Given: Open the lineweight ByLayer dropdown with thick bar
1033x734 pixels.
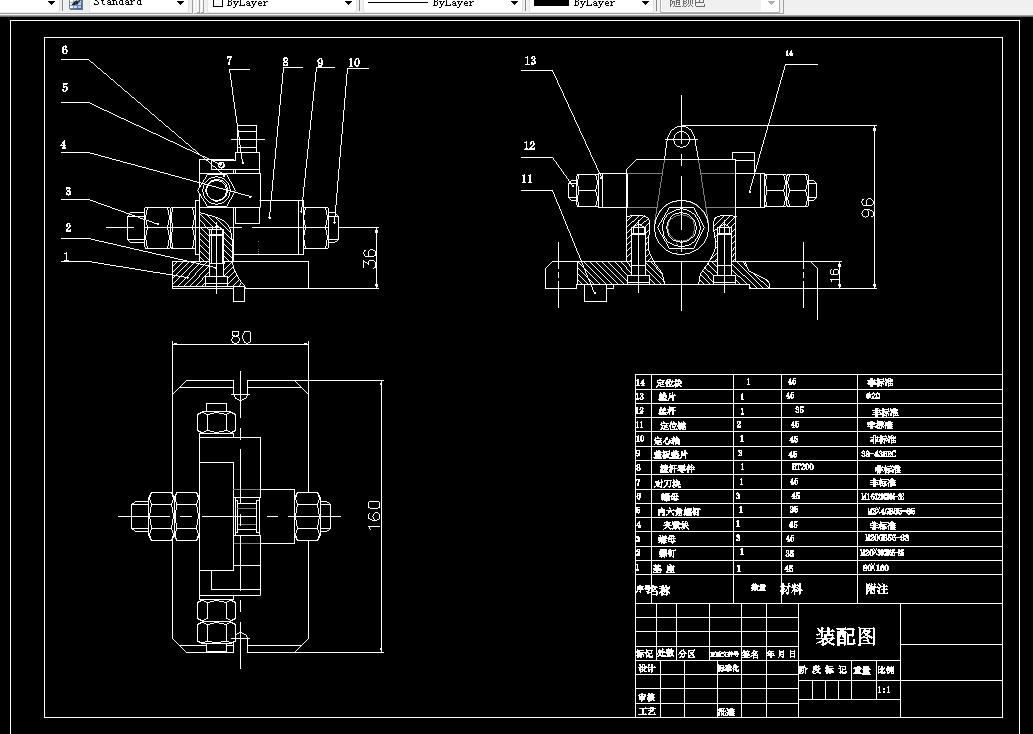Looking at the screenshot, I should click(x=646, y=4).
